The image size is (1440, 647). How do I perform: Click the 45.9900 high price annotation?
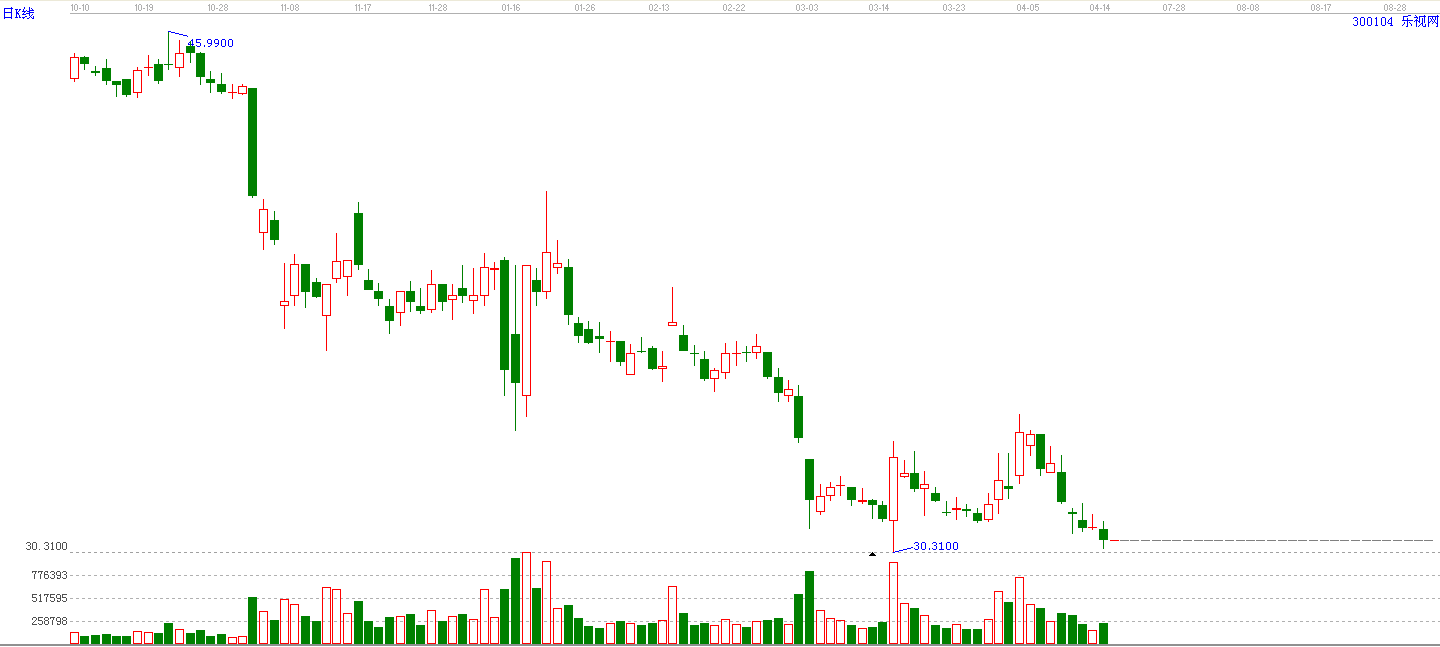point(211,43)
